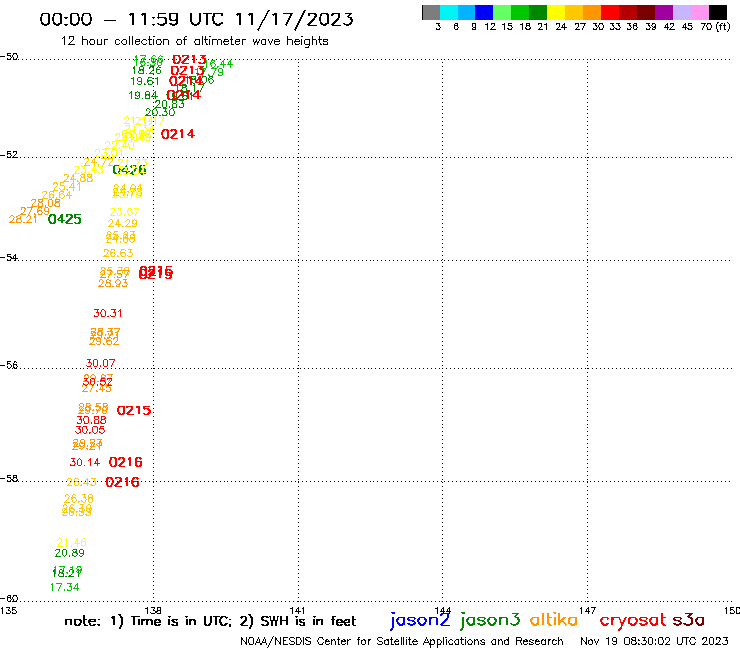Viewport: 740px width, 650px height.
Task: Click the date range title at the top
Action: pyautogui.click(x=196, y=19)
